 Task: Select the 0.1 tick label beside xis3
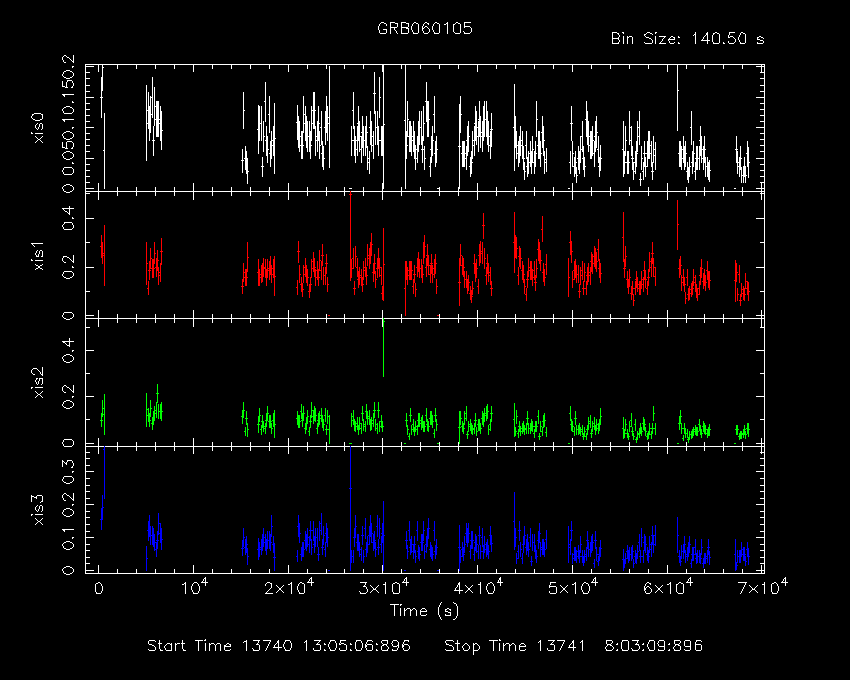point(68,537)
